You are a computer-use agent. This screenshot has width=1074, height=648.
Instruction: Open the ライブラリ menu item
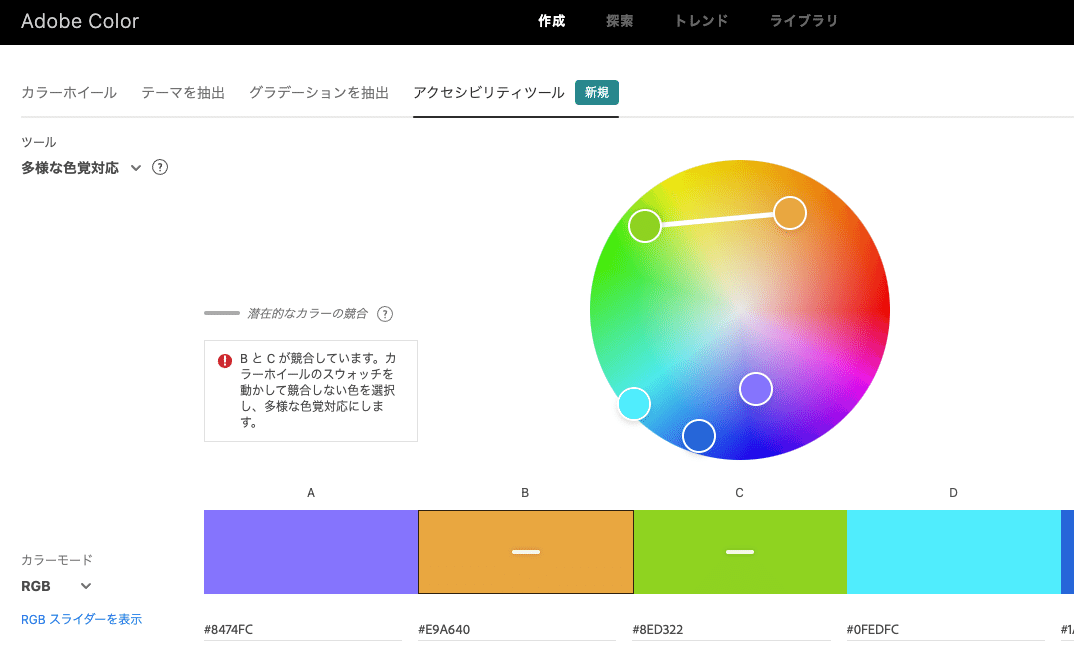(805, 21)
